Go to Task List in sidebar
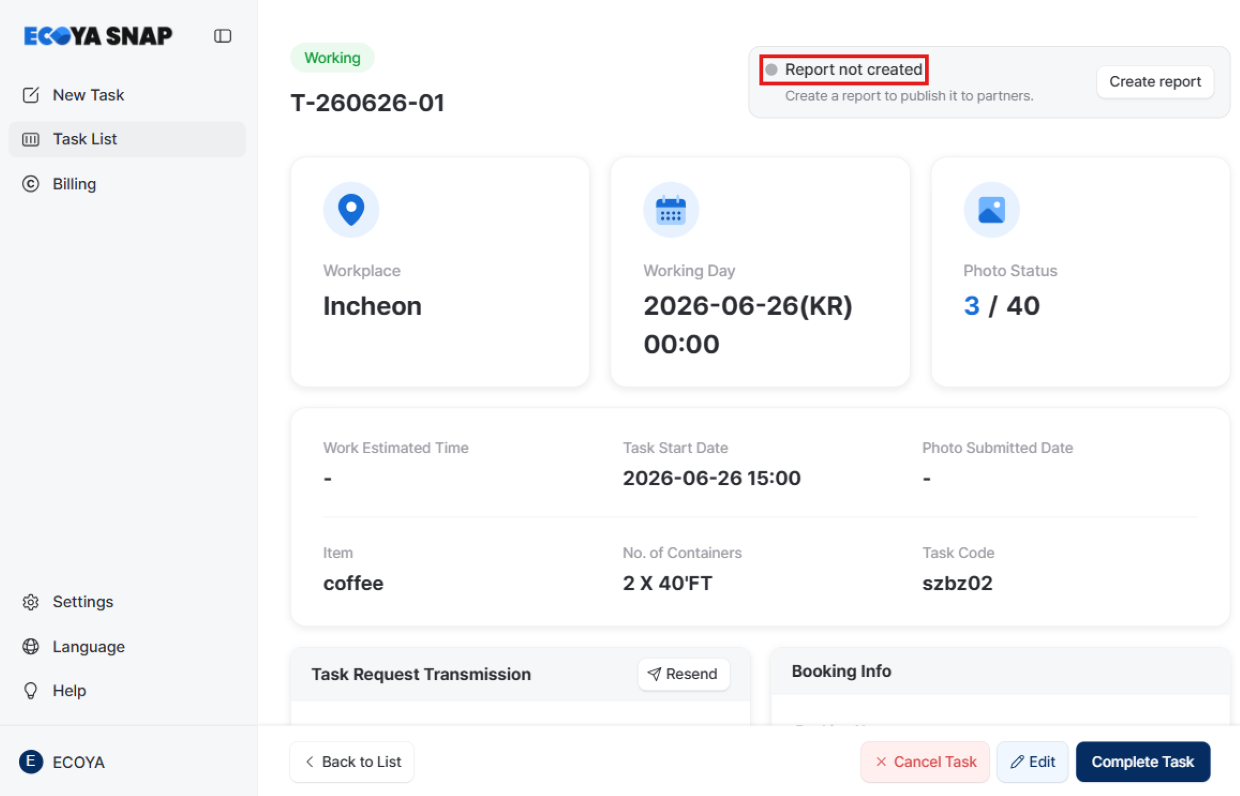The image size is (1240, 796). pyautogui.click(x=127, y=139)
